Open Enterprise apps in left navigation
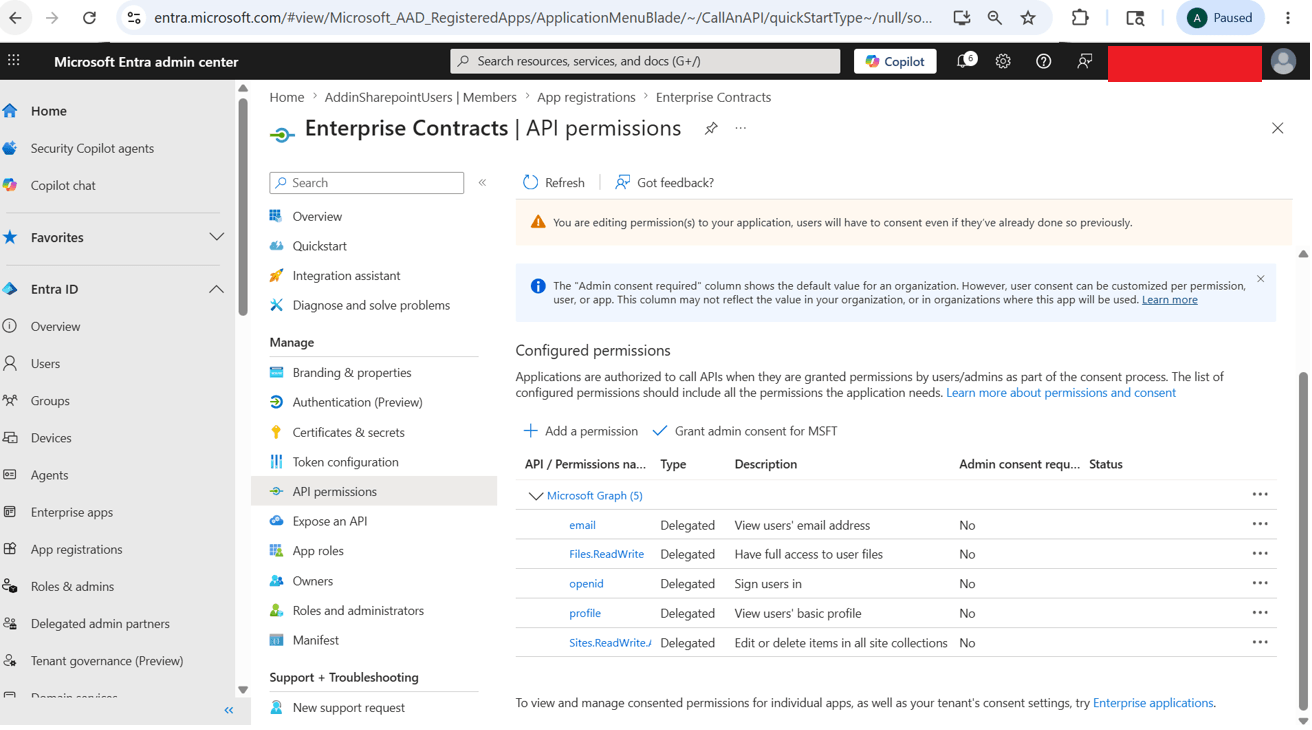The height and width of the screenshot is (730, 1312). [x=71, y=512]
